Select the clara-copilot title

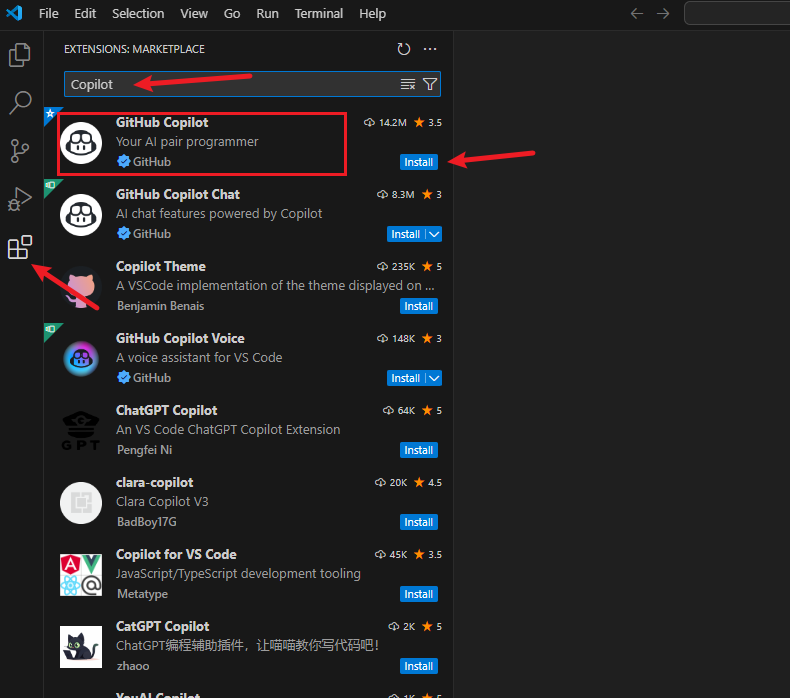(x=154, y=483)
